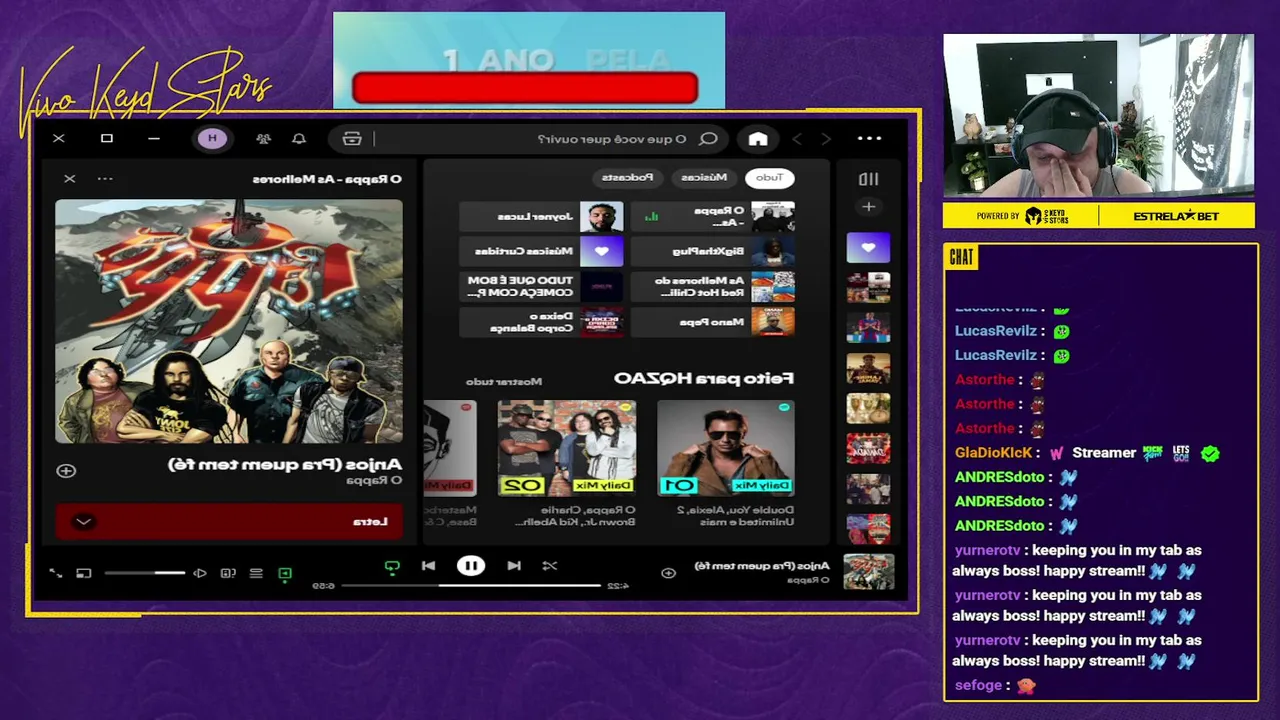Open the Queue icon in player bar
1280x720 pixels.
[256, 573]
